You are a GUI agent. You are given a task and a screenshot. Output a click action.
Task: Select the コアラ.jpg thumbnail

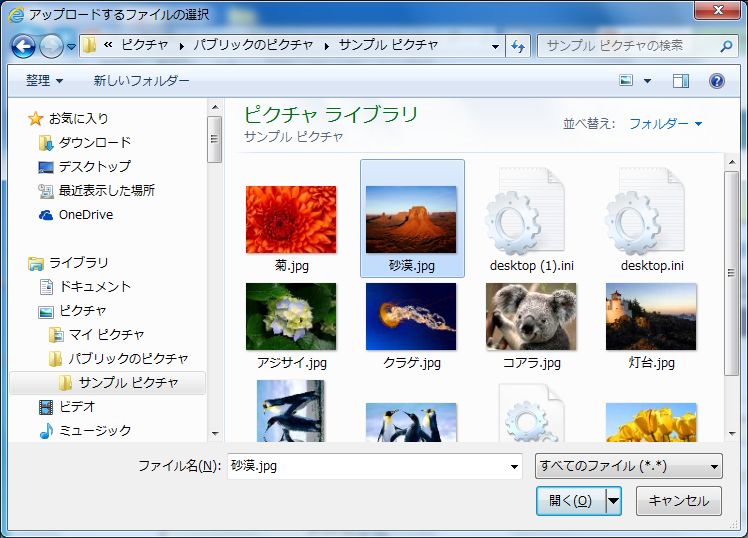tap(531, 317)
